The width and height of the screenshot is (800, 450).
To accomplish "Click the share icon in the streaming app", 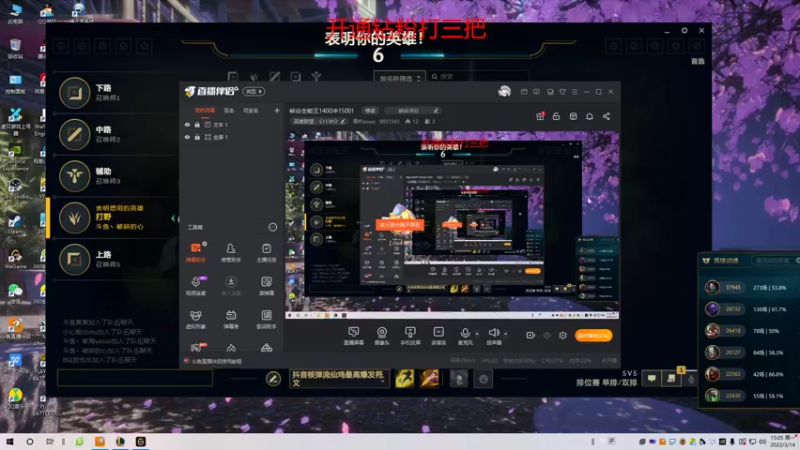I will tap(607, 116).
